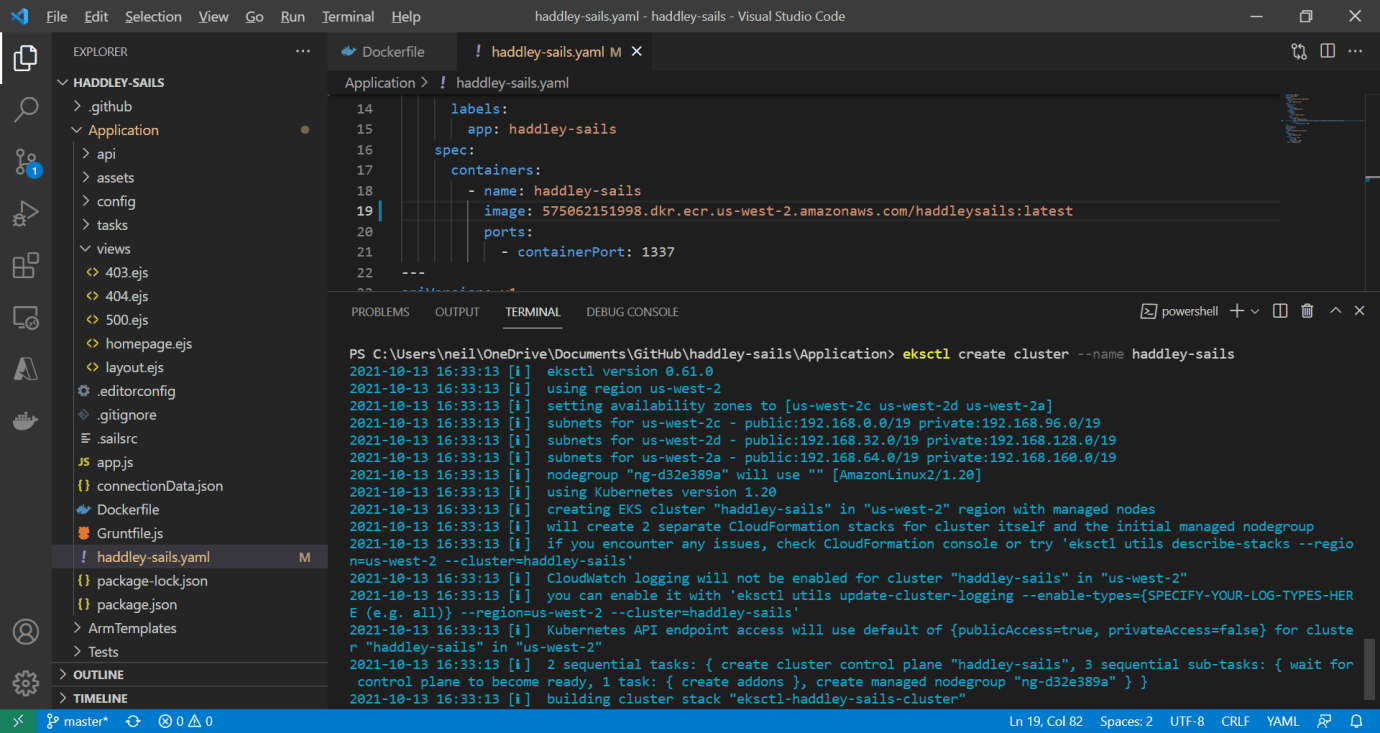Open the Search view in activity bar
Screen dimensions: 1380x733
point(26,110)
